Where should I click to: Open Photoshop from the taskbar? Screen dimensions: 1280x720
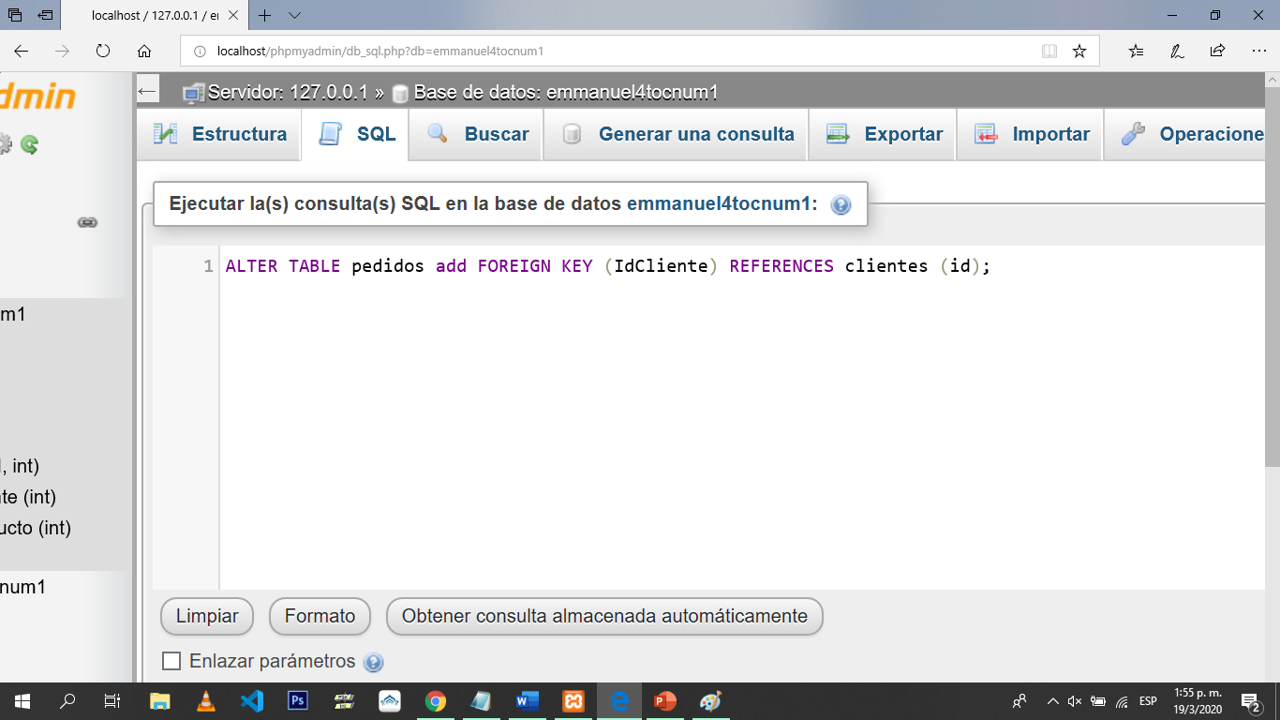click(297, 701)
